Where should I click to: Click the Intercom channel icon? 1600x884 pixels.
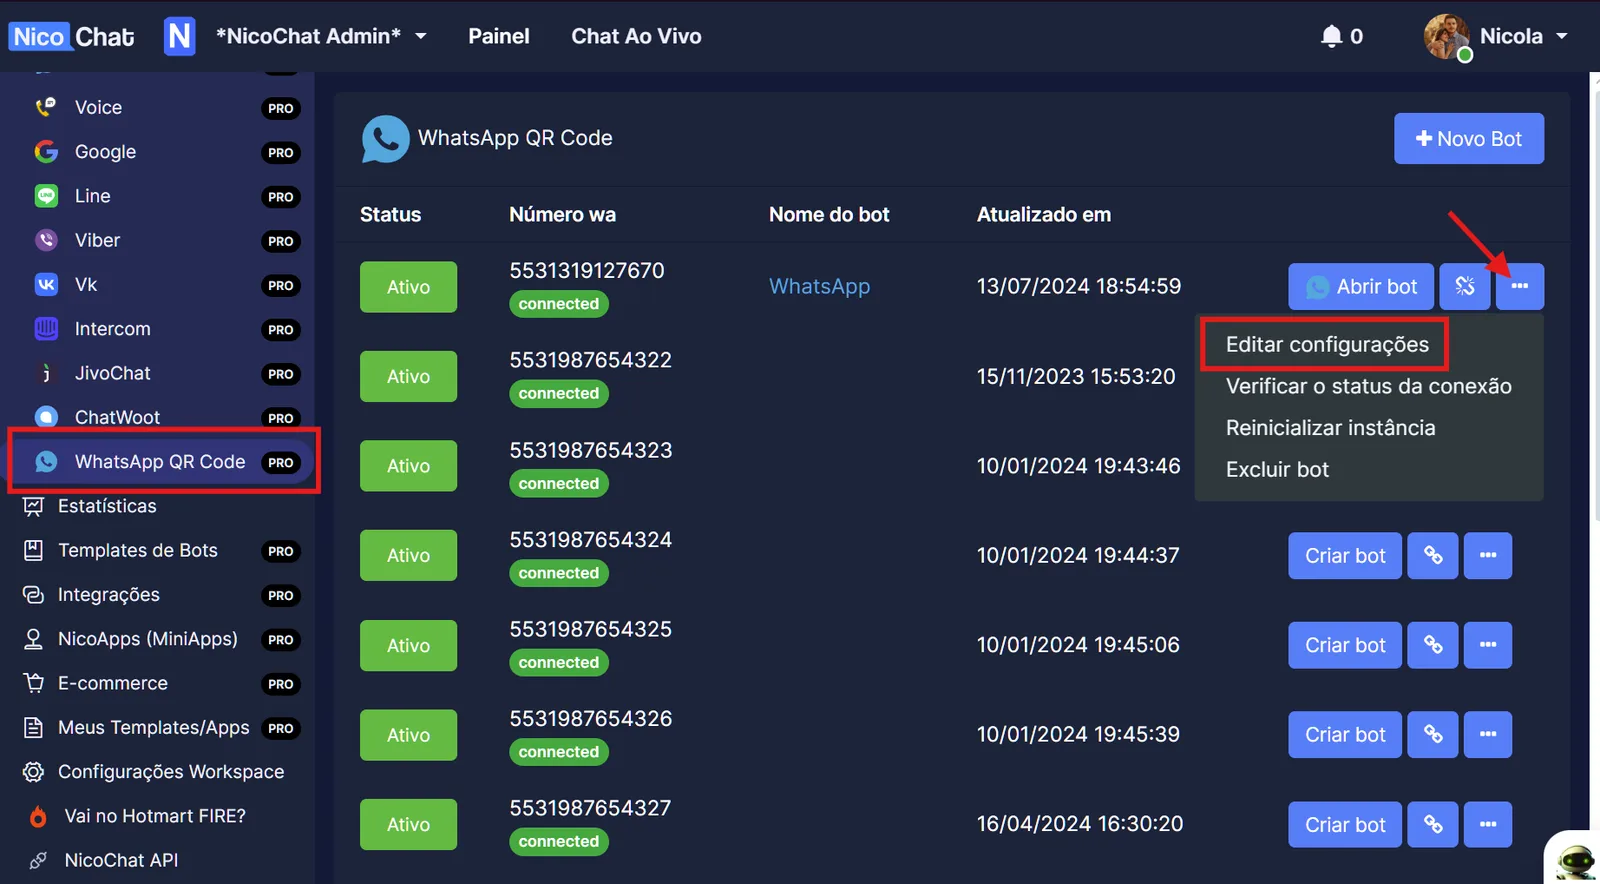[46, 329]
